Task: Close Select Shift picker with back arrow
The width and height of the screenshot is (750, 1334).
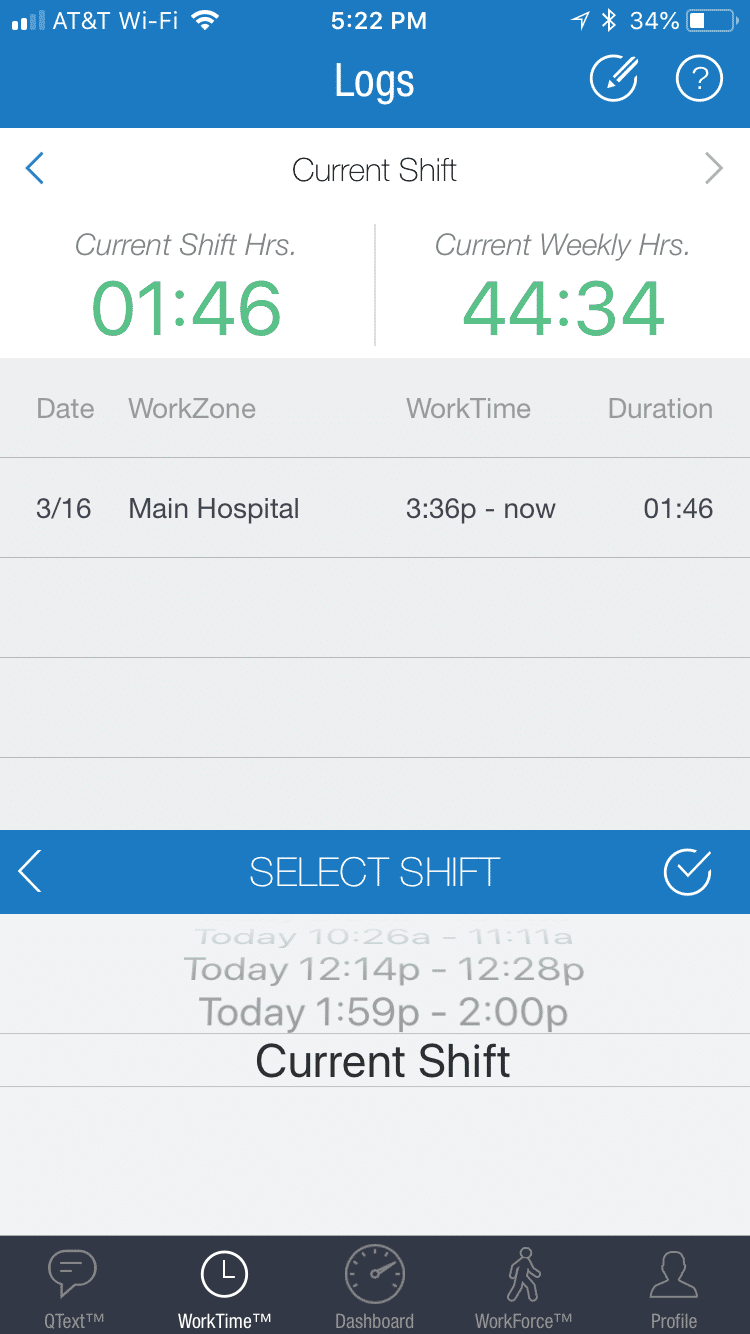Action: pyautogui.click(x=31, y=872)
